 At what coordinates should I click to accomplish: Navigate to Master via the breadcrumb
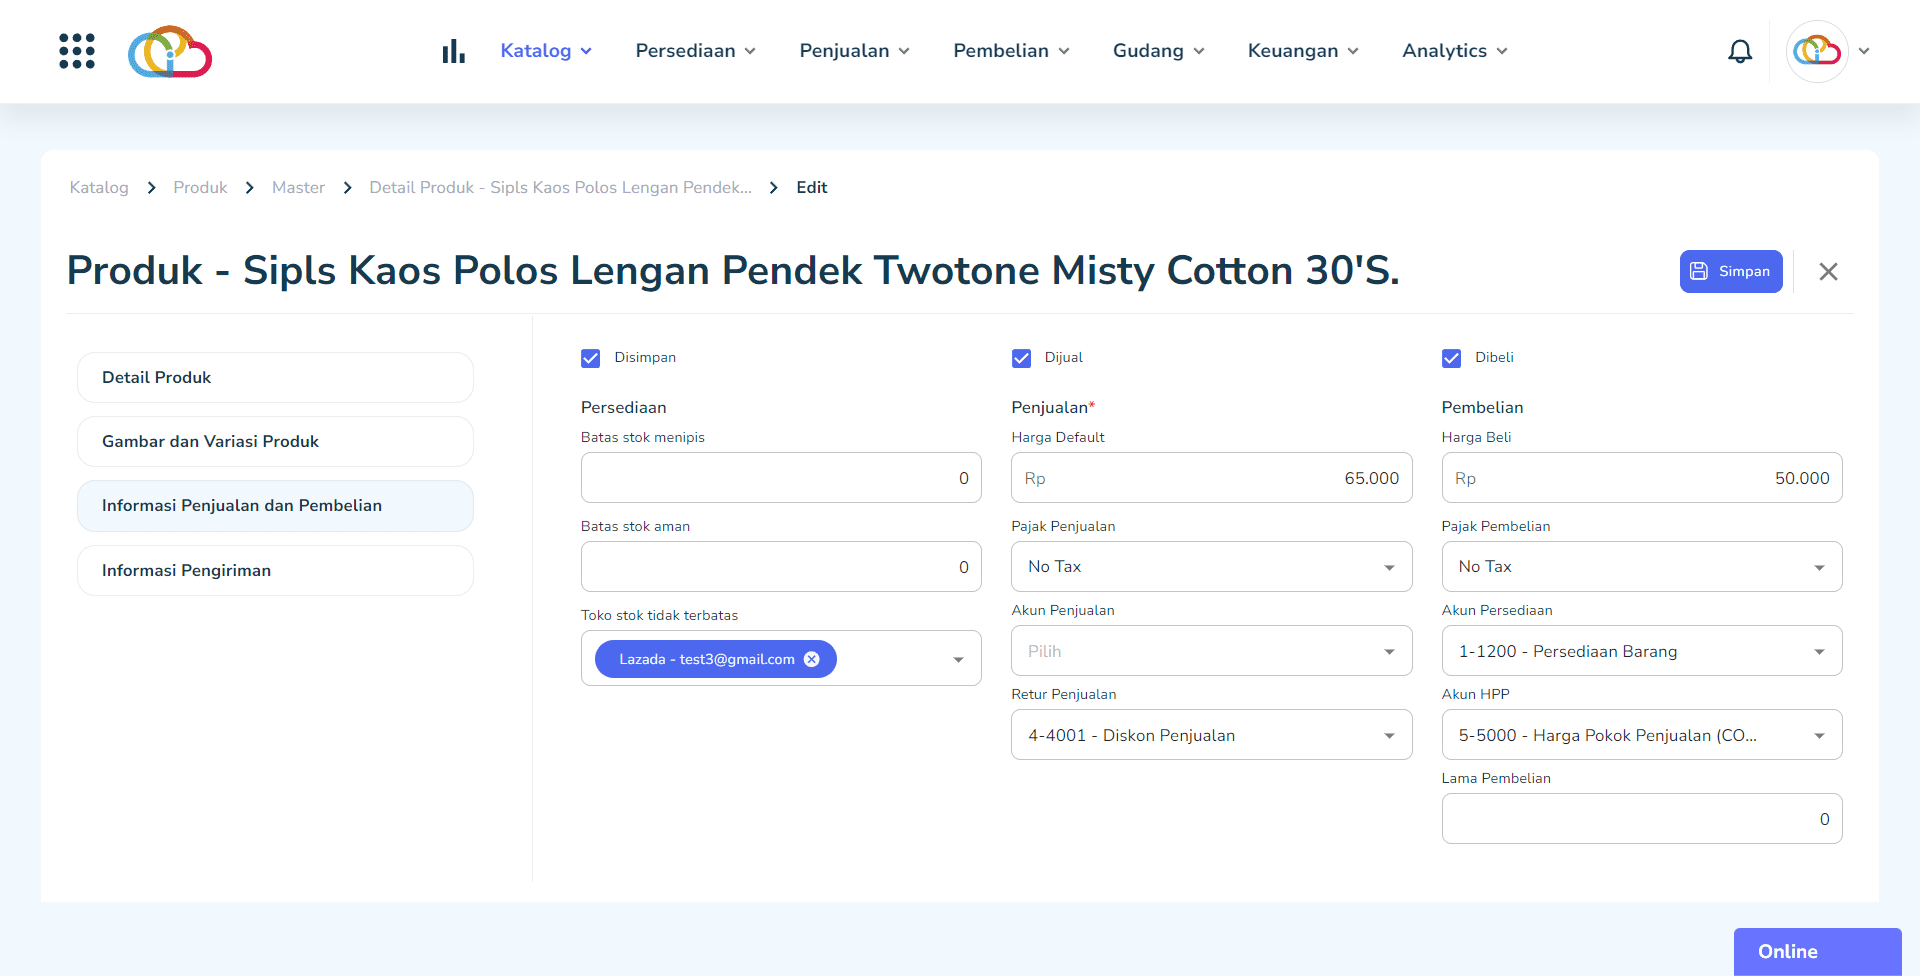(x=298, y=187)
